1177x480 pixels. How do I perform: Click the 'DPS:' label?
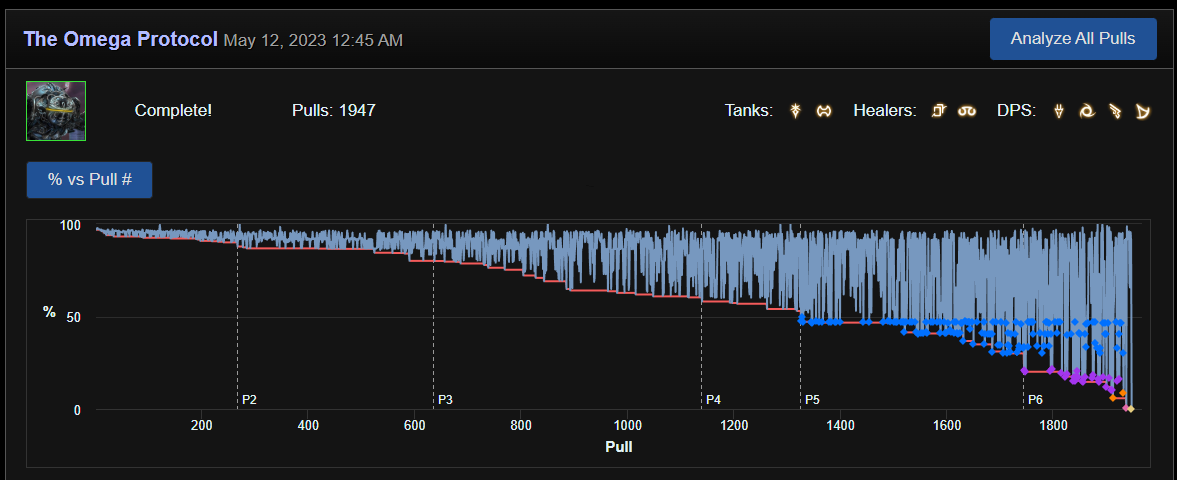[x=1016, y=111]
